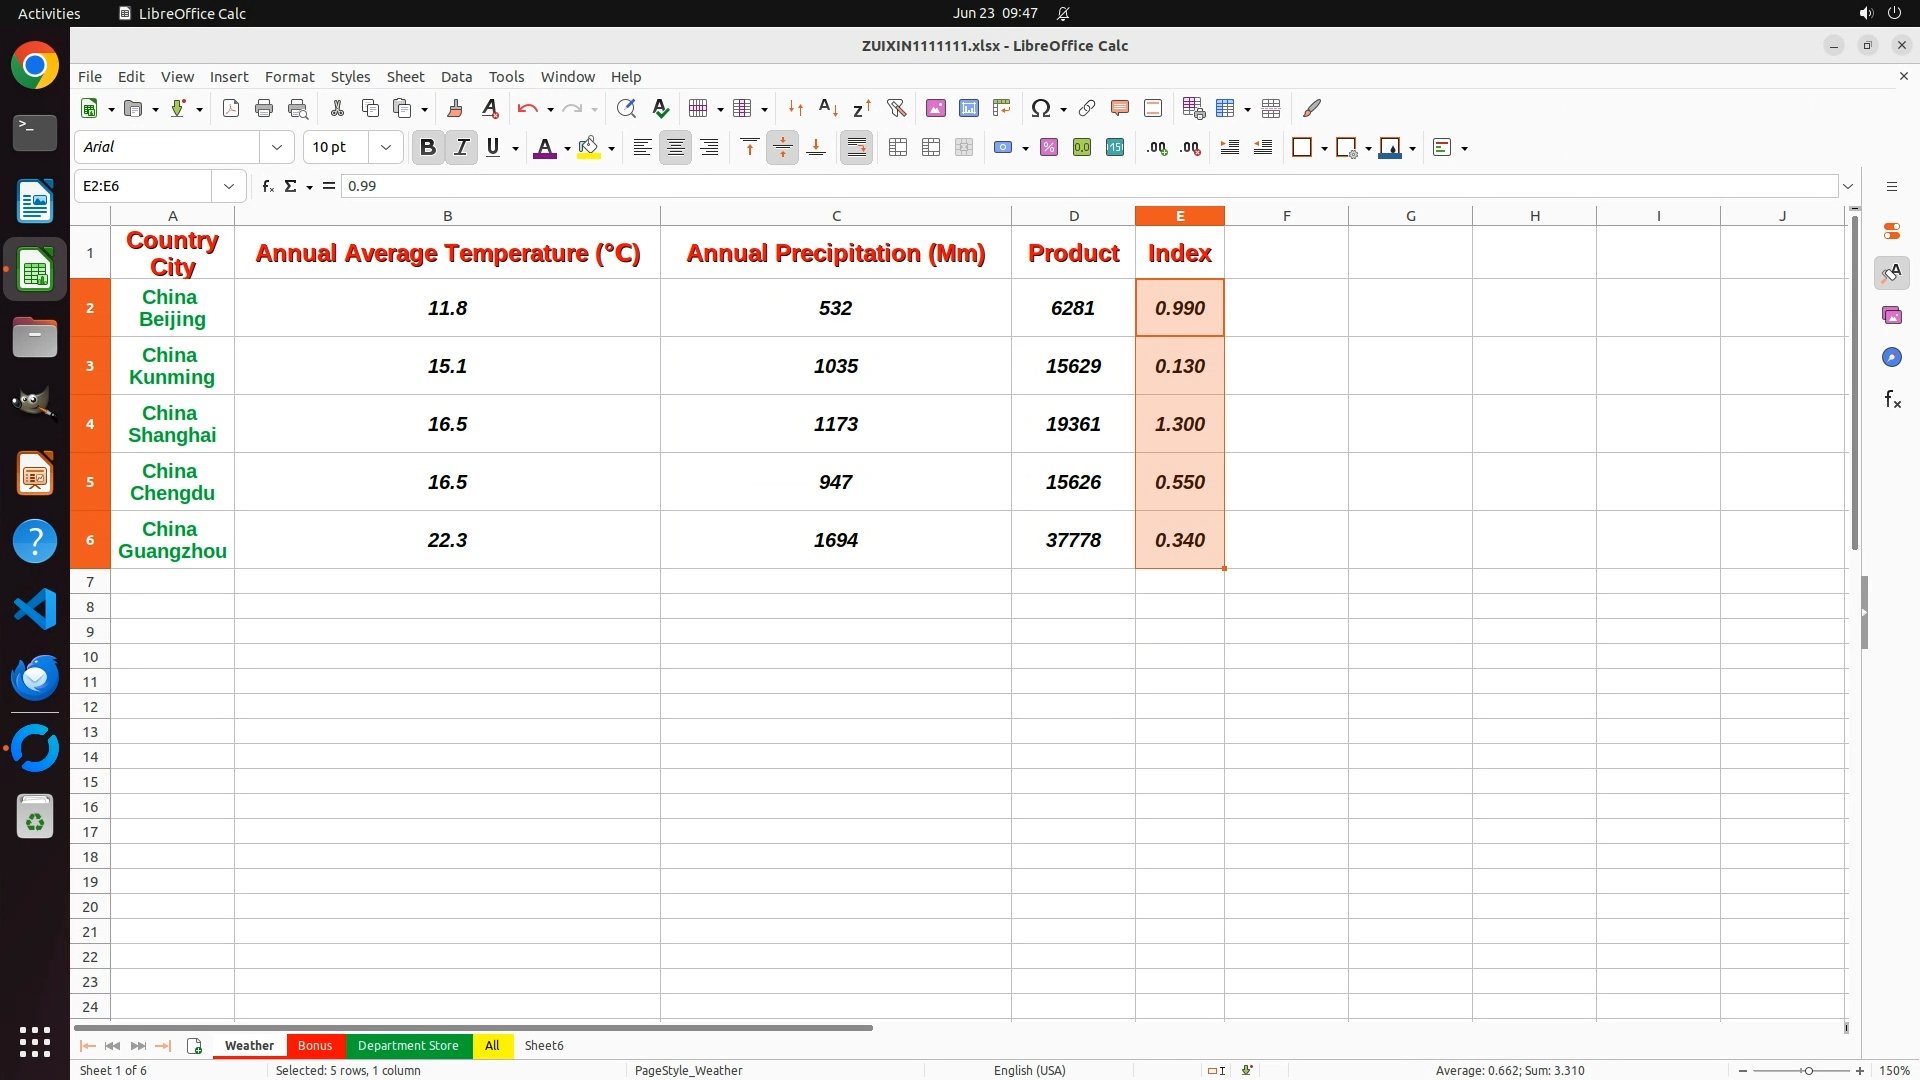Click the Add new sheet button

click(194, 1045)
